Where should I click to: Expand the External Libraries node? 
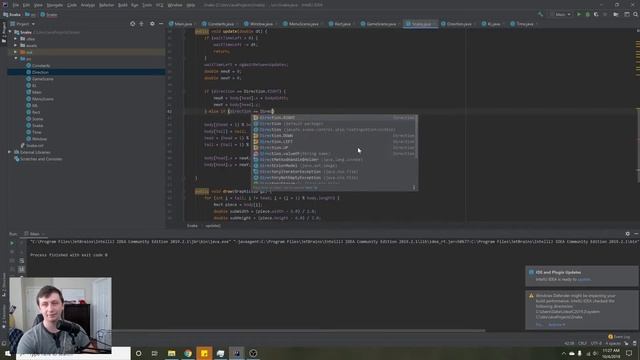[x=9, y=152]
